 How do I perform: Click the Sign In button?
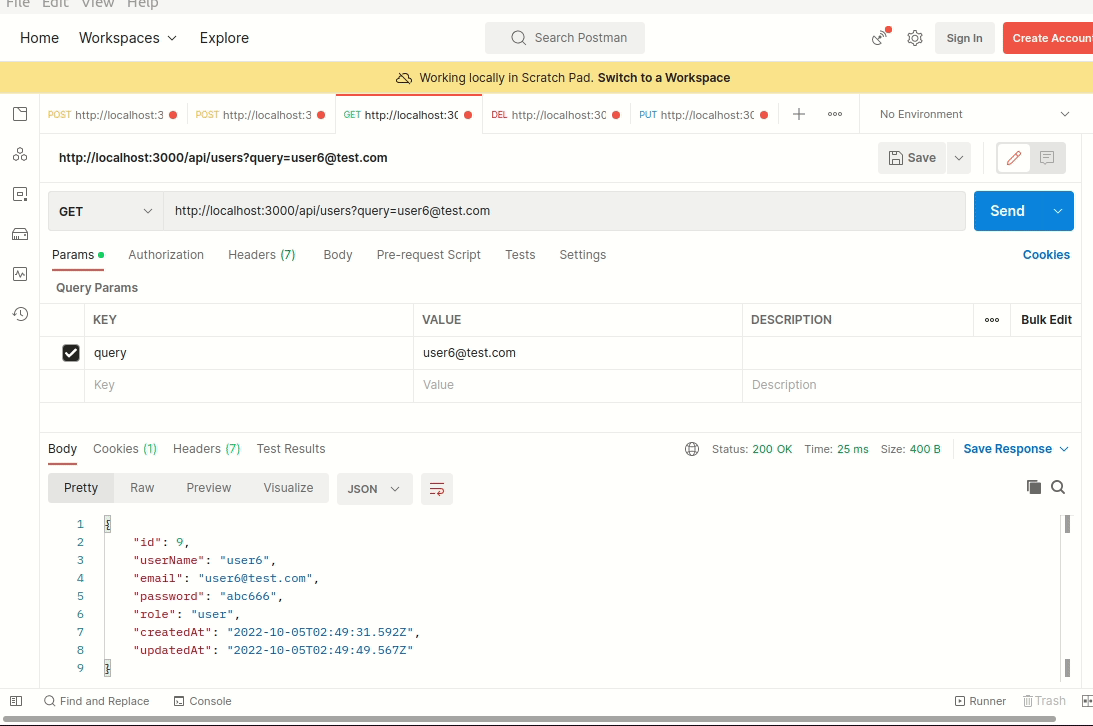pyautogui.click(x=964, y=38)
